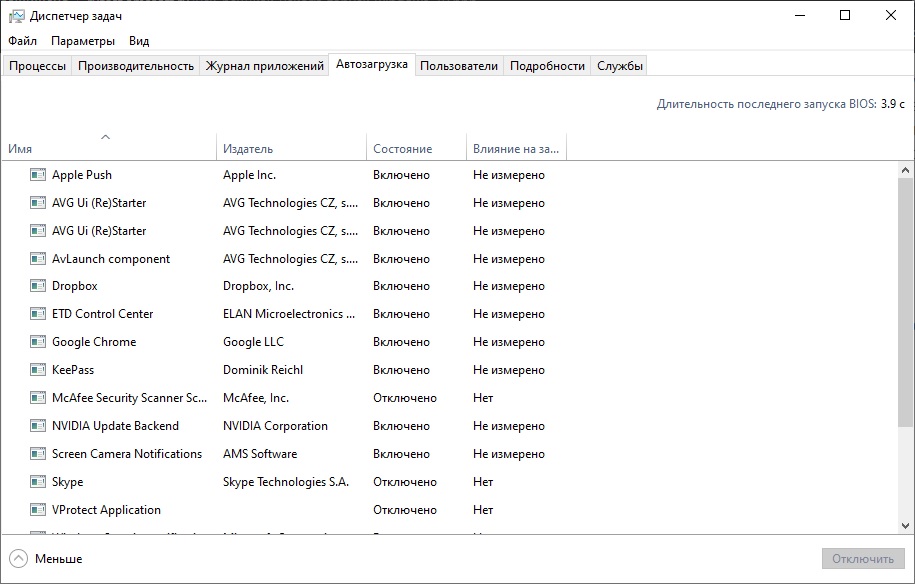This screenshot has width=915, height=584.
Task: Sort by the Состояние column header
Action: tap(417, 146)
